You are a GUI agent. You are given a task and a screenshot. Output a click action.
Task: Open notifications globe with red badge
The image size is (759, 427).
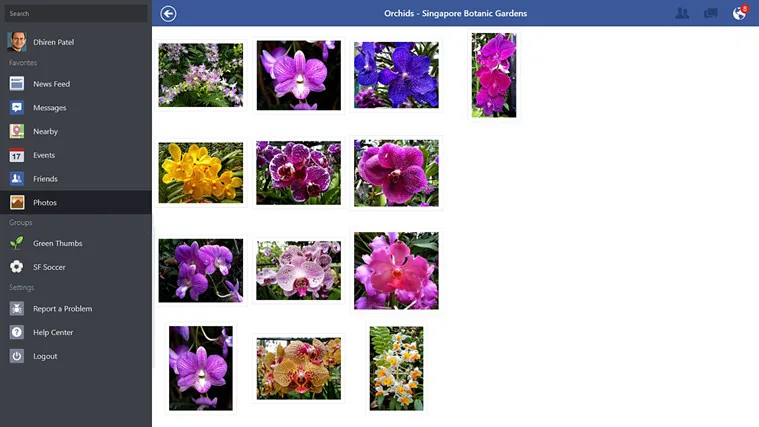point(739,13)
